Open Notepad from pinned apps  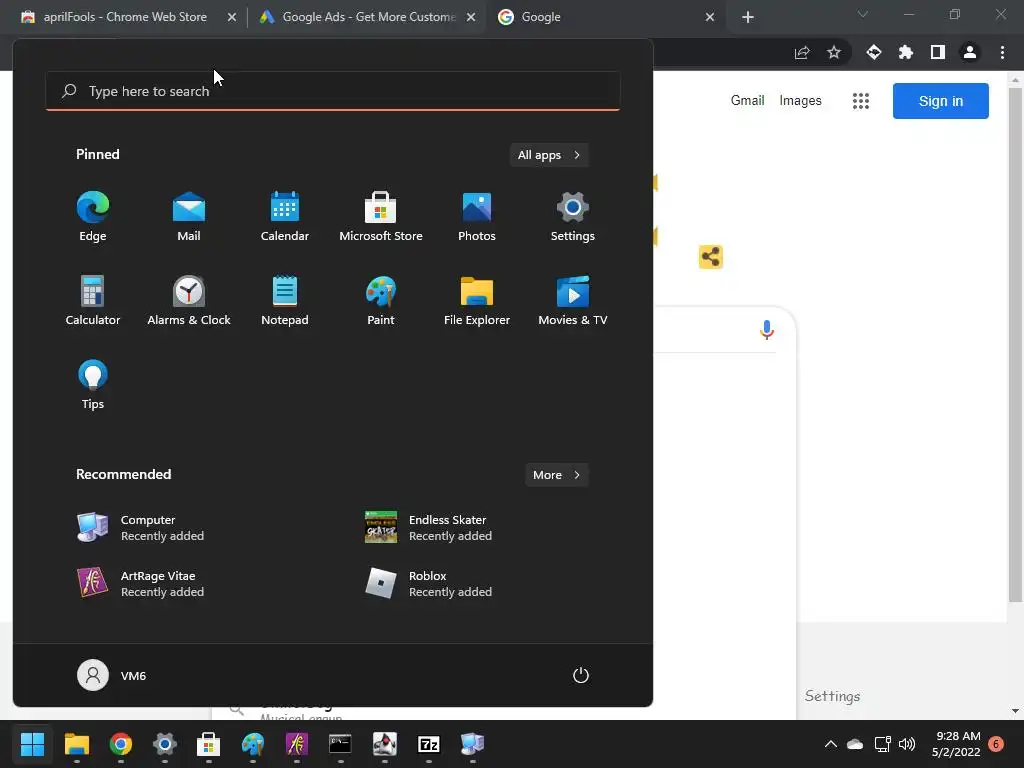click(x=285, y=300)
